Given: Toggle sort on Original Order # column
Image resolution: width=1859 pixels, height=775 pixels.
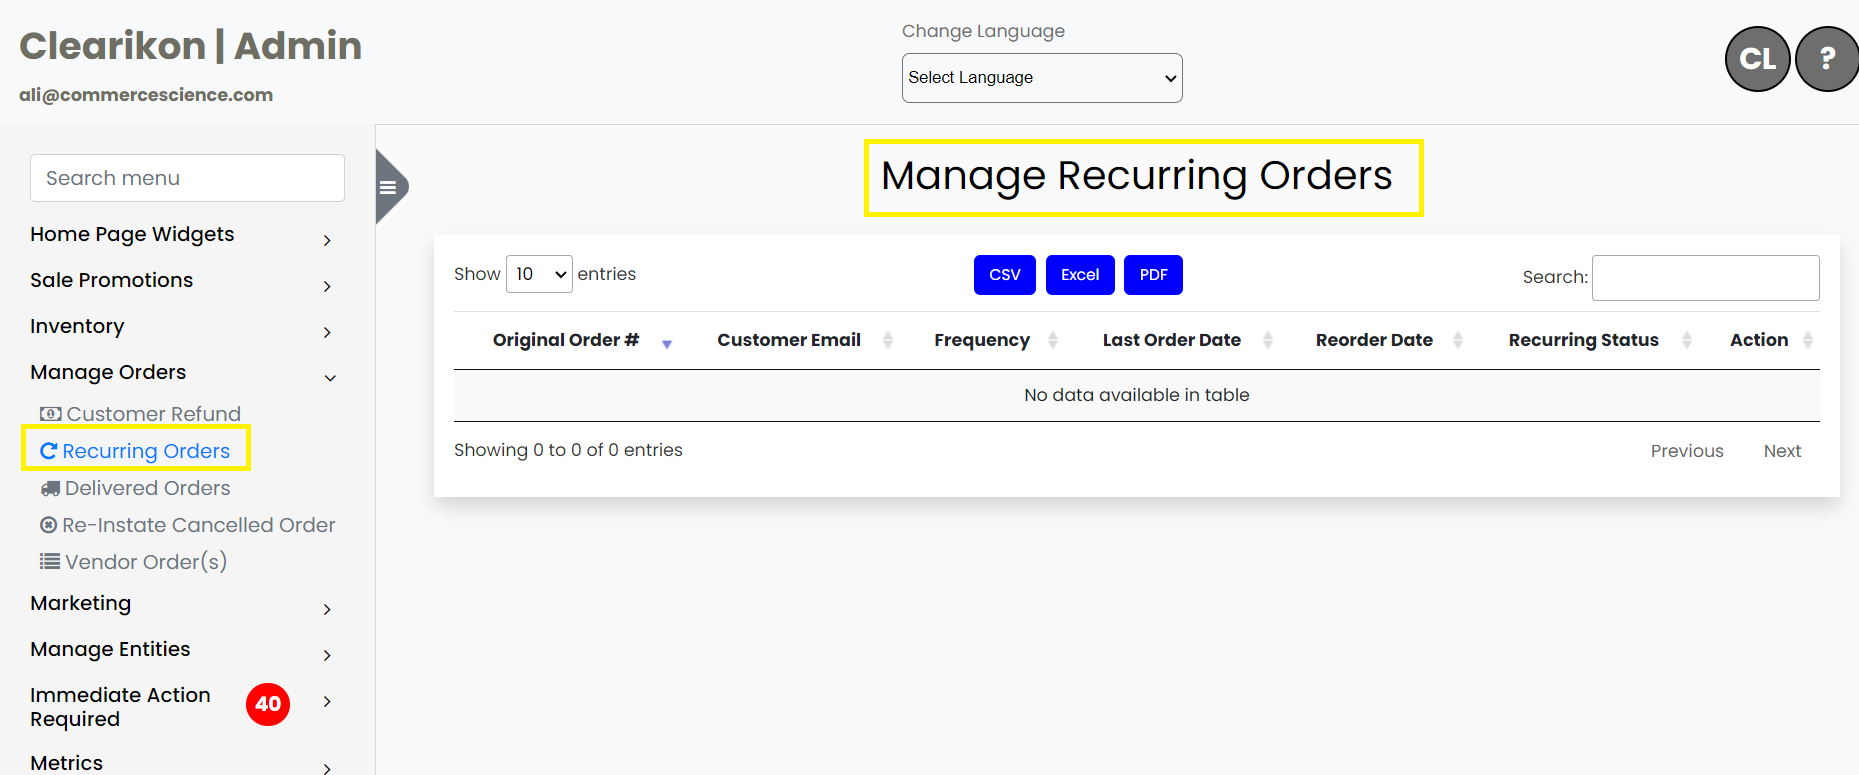Looking at the screenshot, I should pyautogui.click(x=667, y=342).
